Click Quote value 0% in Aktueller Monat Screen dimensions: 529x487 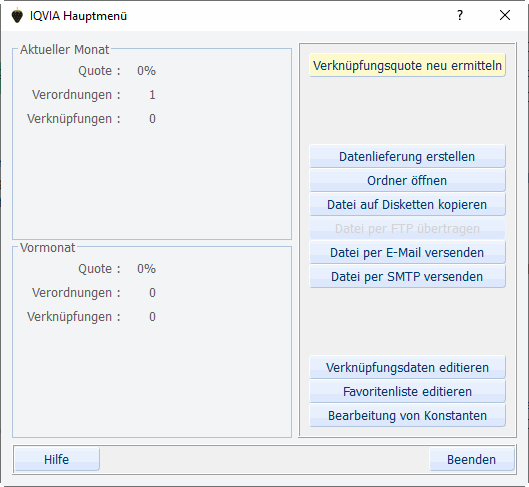[x=146, y=71]
